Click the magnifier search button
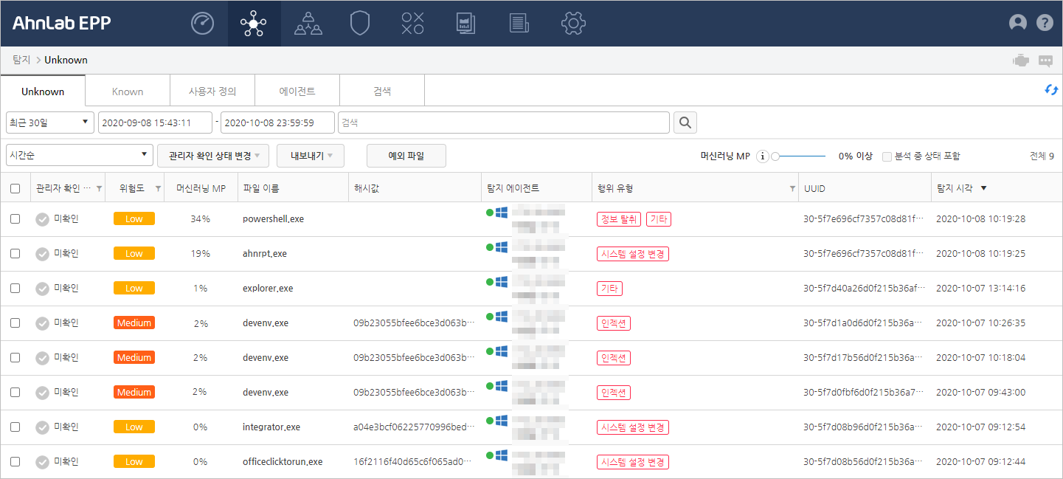This screenshot has height=479, width=1063. 686,122
